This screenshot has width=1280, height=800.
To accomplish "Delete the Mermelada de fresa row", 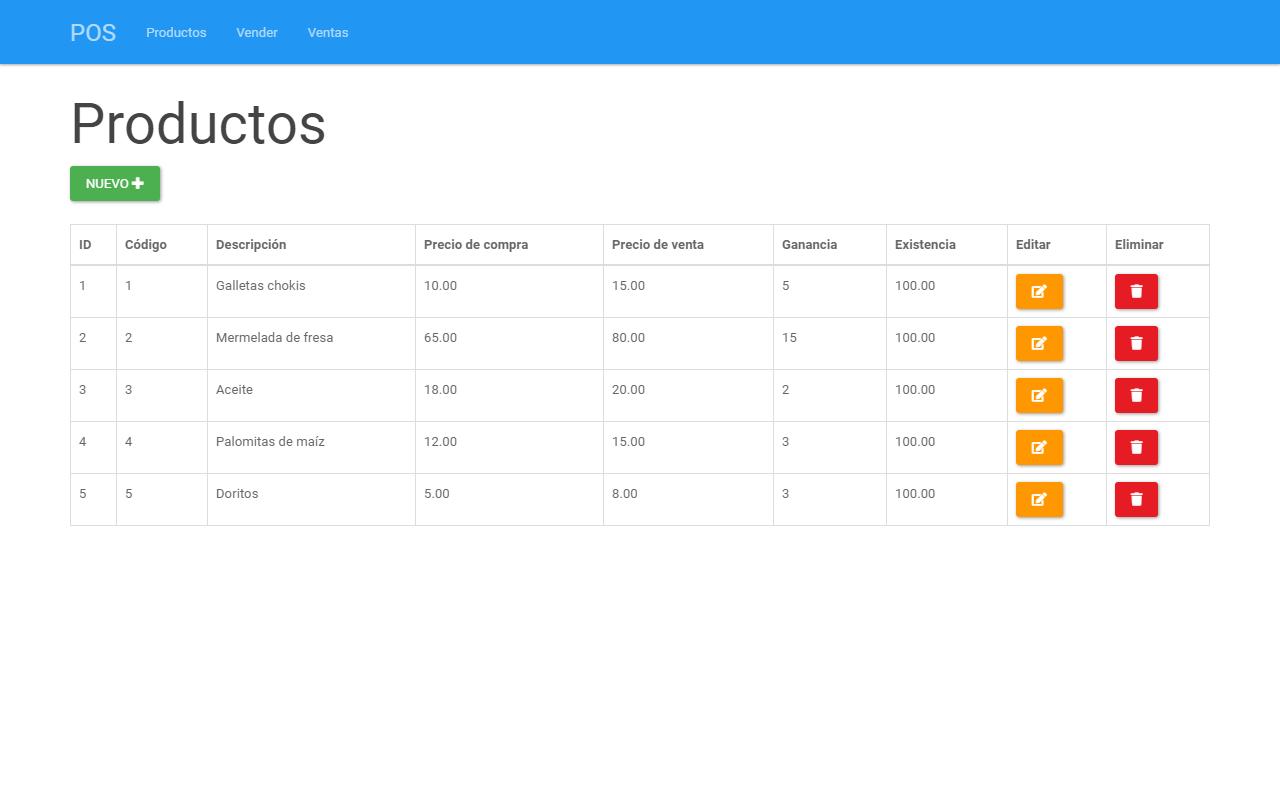I will point(1136,343).
